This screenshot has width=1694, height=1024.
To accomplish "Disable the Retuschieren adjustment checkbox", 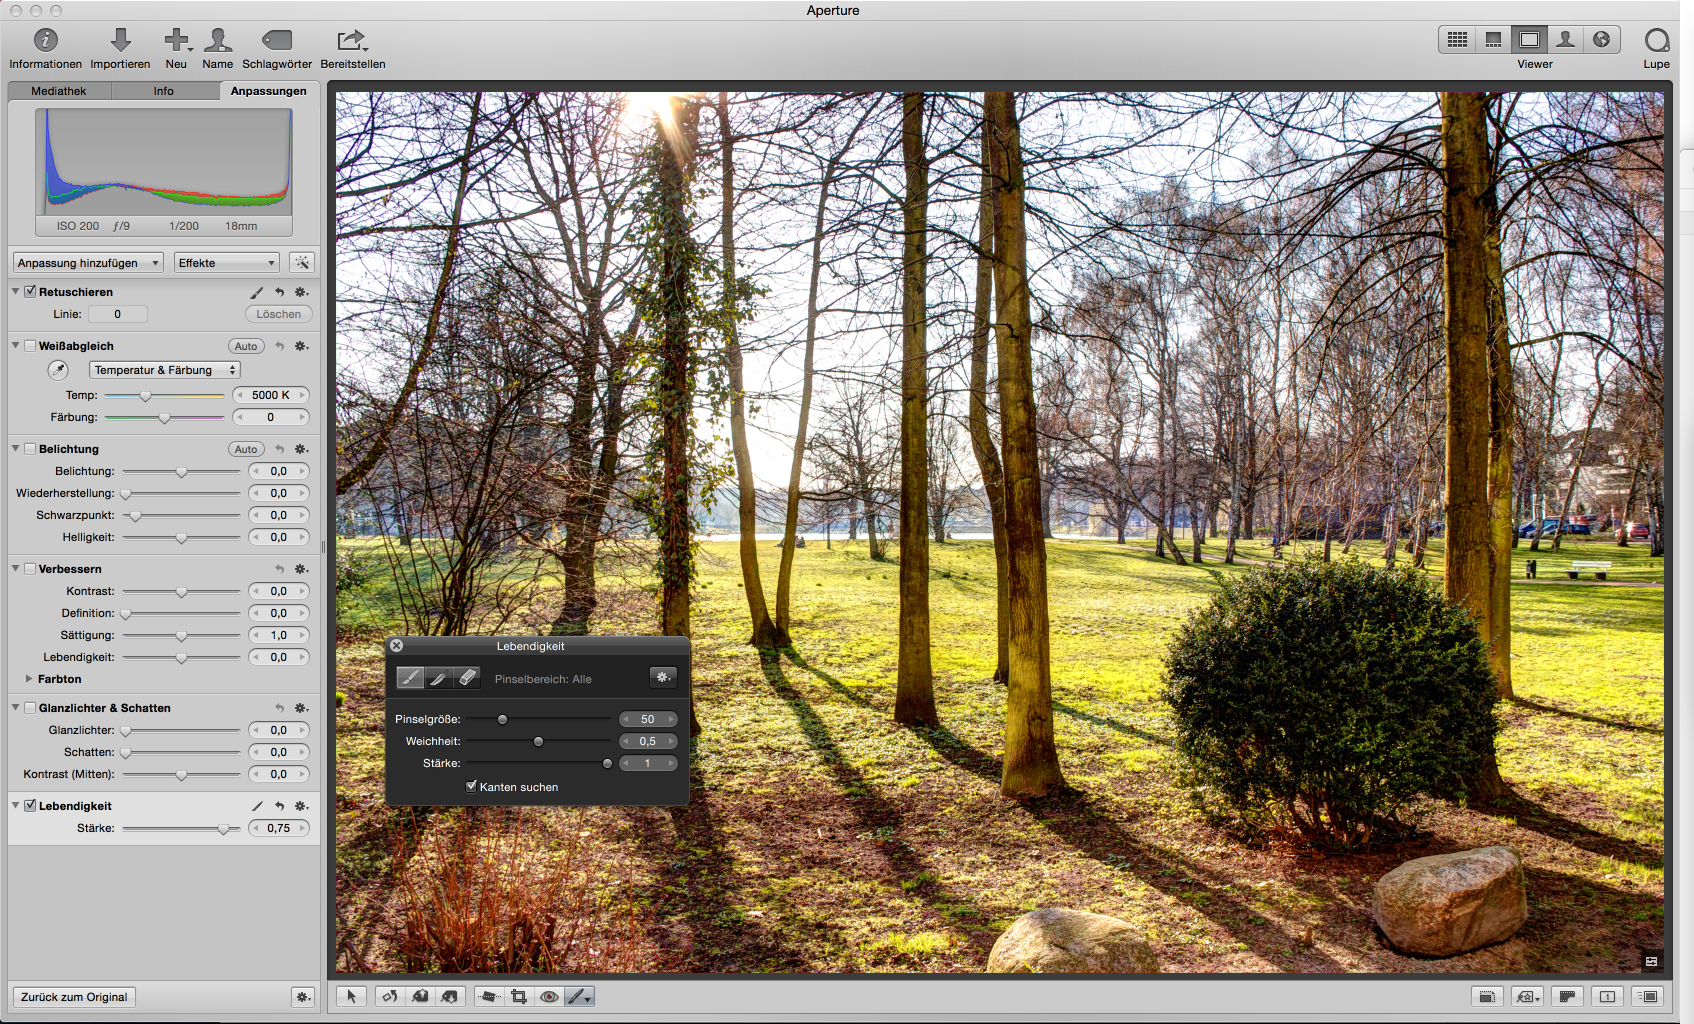I will pyautogui.click(x=30, y=292).
